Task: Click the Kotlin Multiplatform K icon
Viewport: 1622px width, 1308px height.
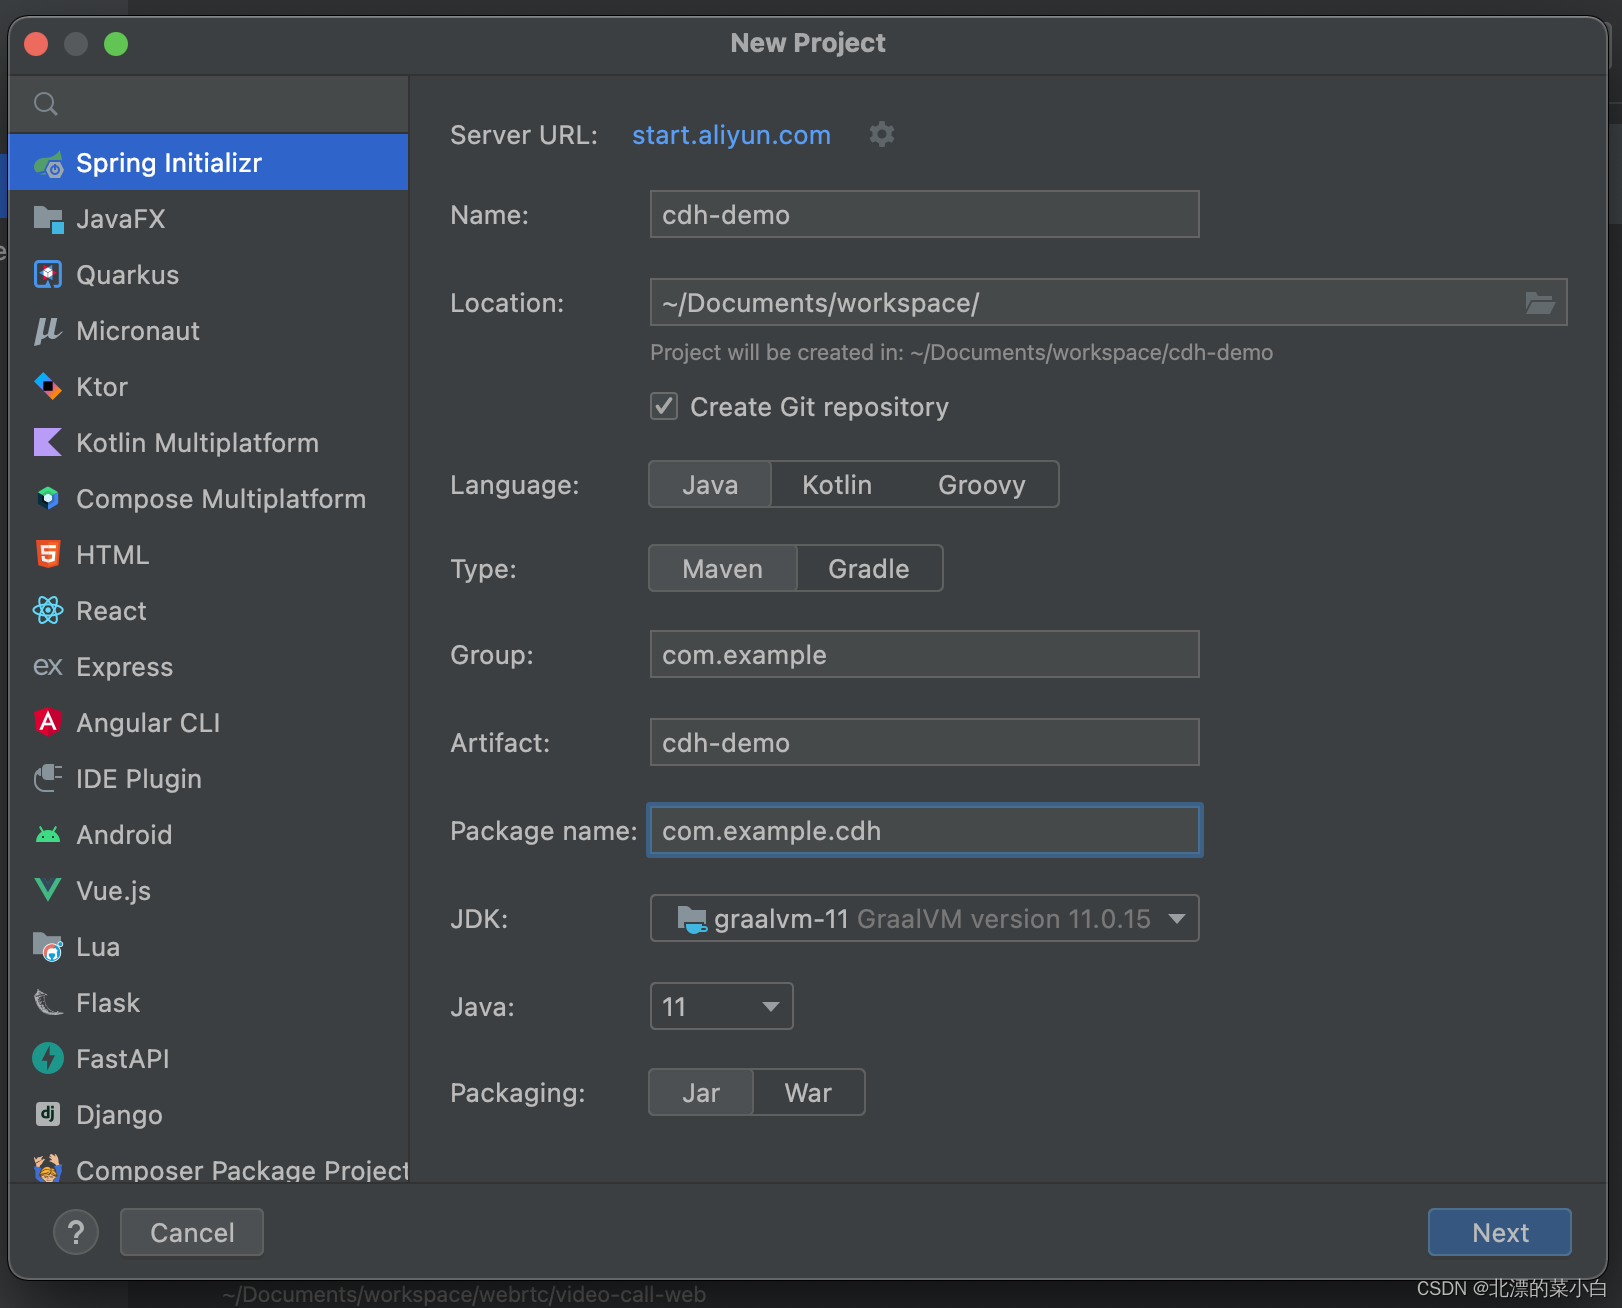Action: [x=48, y=442]
